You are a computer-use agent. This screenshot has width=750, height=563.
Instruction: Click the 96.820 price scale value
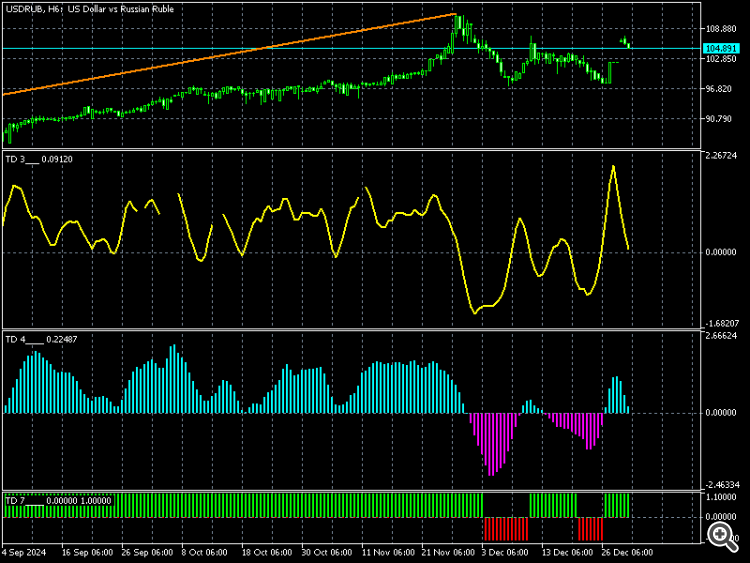719,89
